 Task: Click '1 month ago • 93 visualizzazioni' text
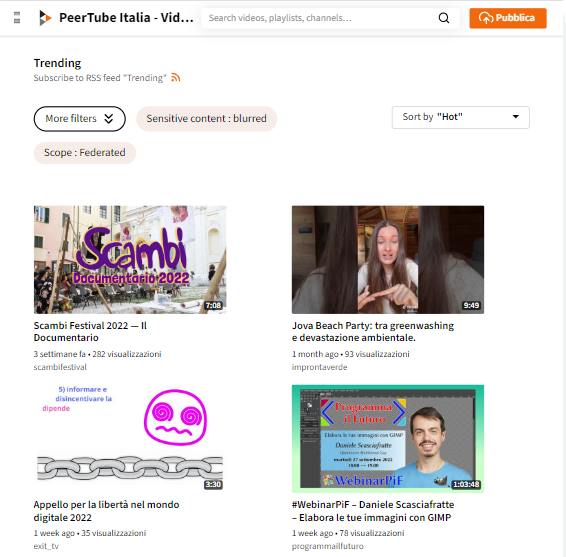coord(351,354)
